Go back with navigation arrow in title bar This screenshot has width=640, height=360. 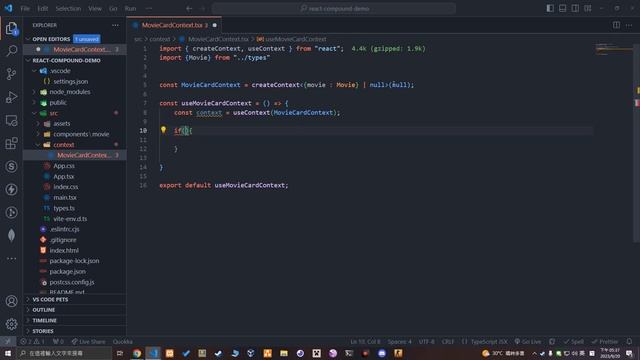tap(189, 8)
